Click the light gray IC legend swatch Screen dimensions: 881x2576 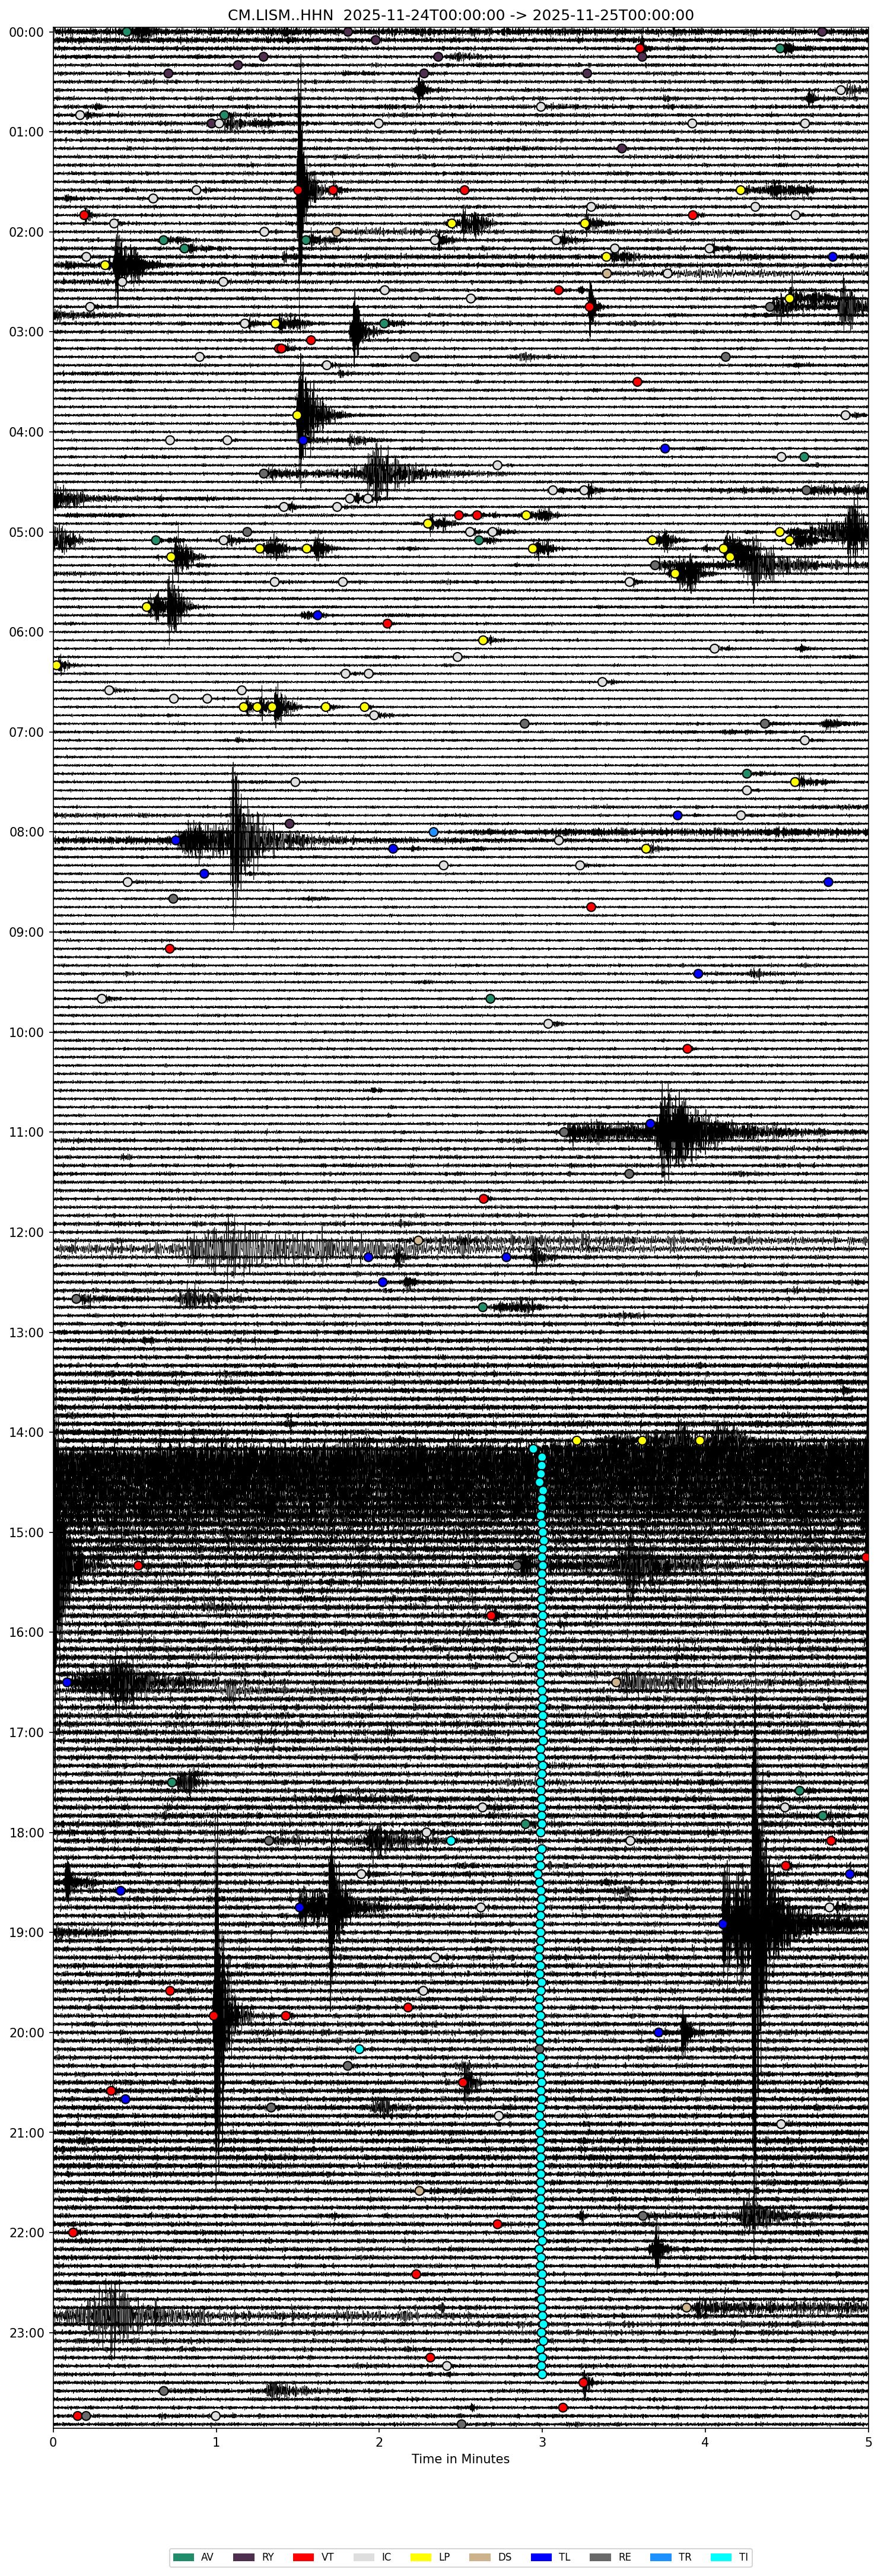coord(364,2557)
